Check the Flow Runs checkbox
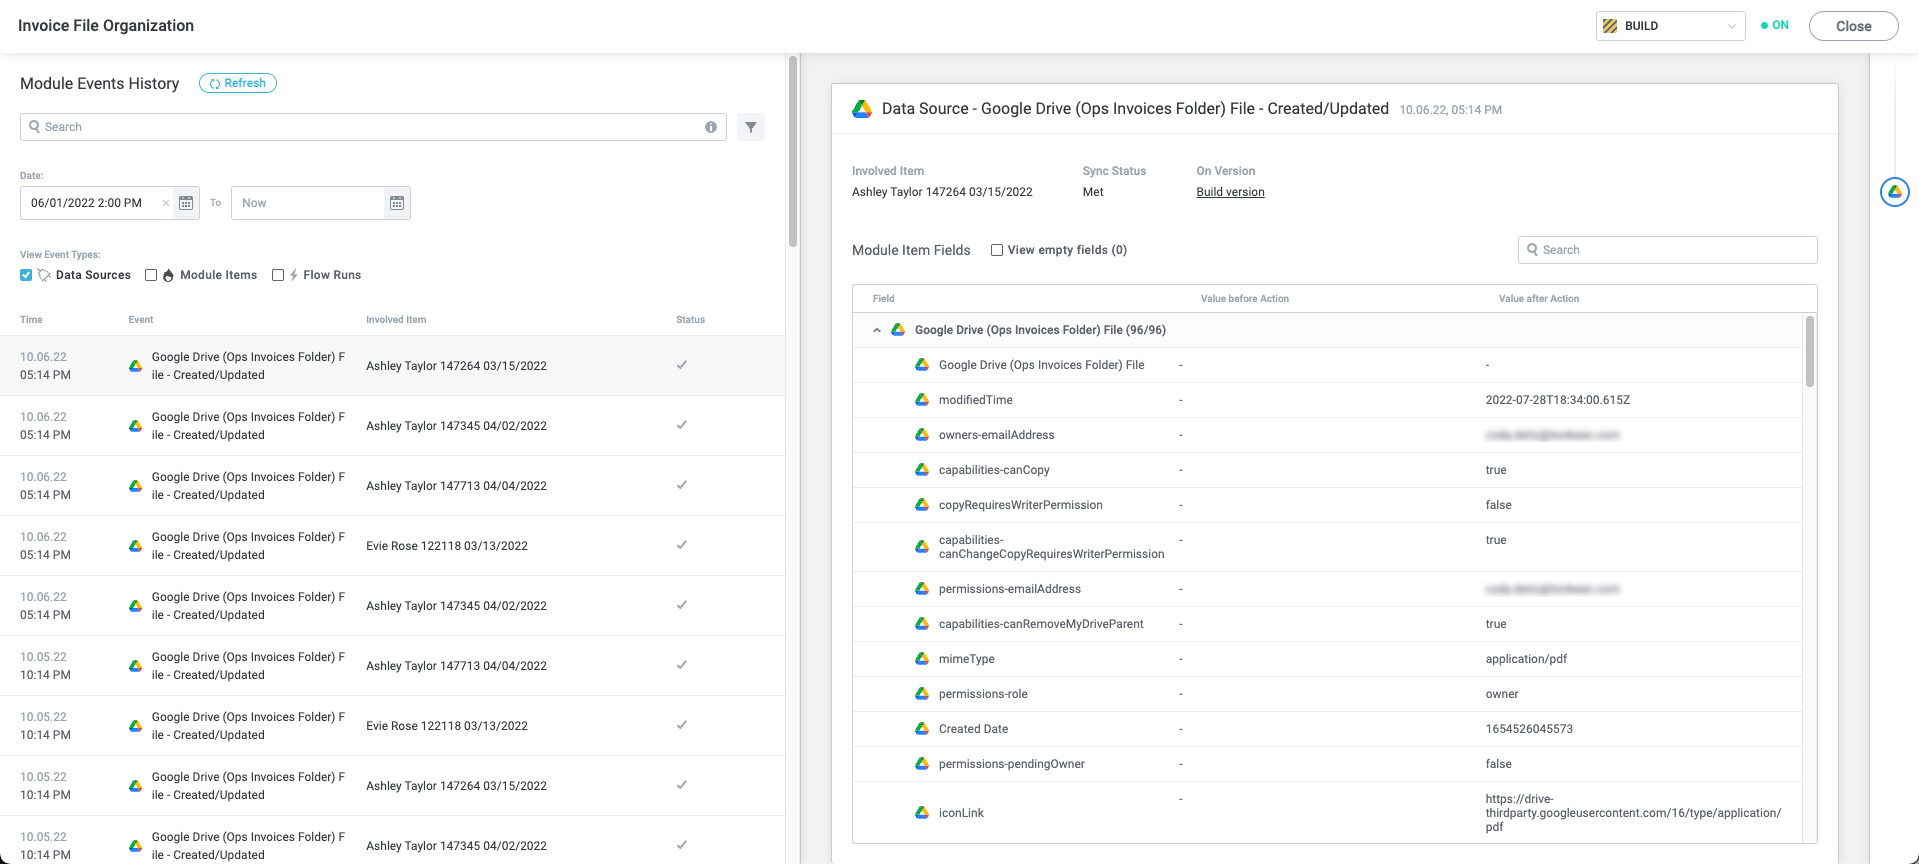1919x864 pixels. [278, 275]
